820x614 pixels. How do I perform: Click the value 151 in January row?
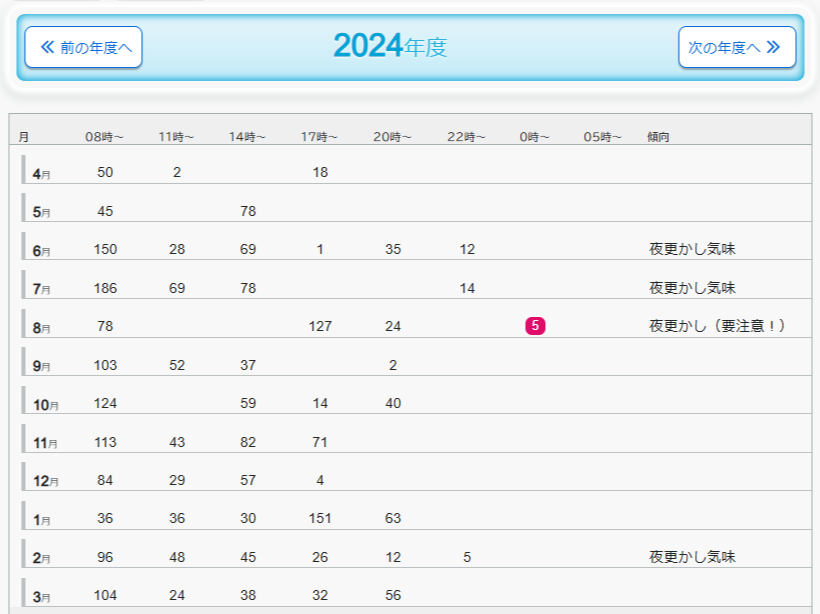pos(320,518)
